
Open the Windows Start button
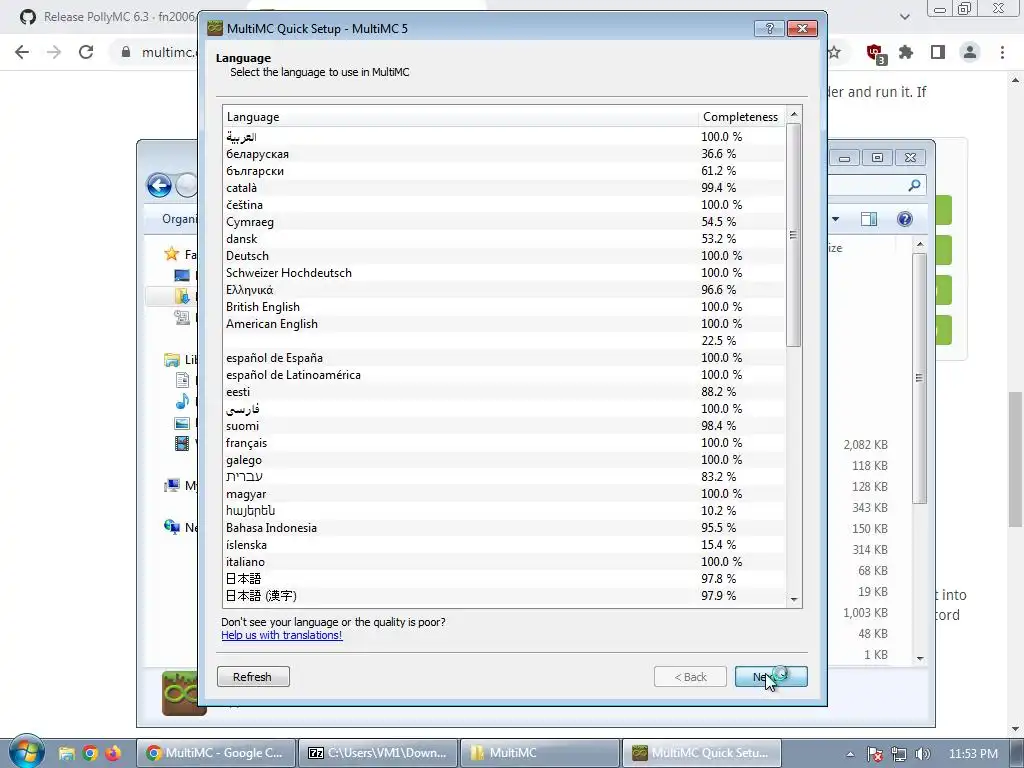click(26, 751)
